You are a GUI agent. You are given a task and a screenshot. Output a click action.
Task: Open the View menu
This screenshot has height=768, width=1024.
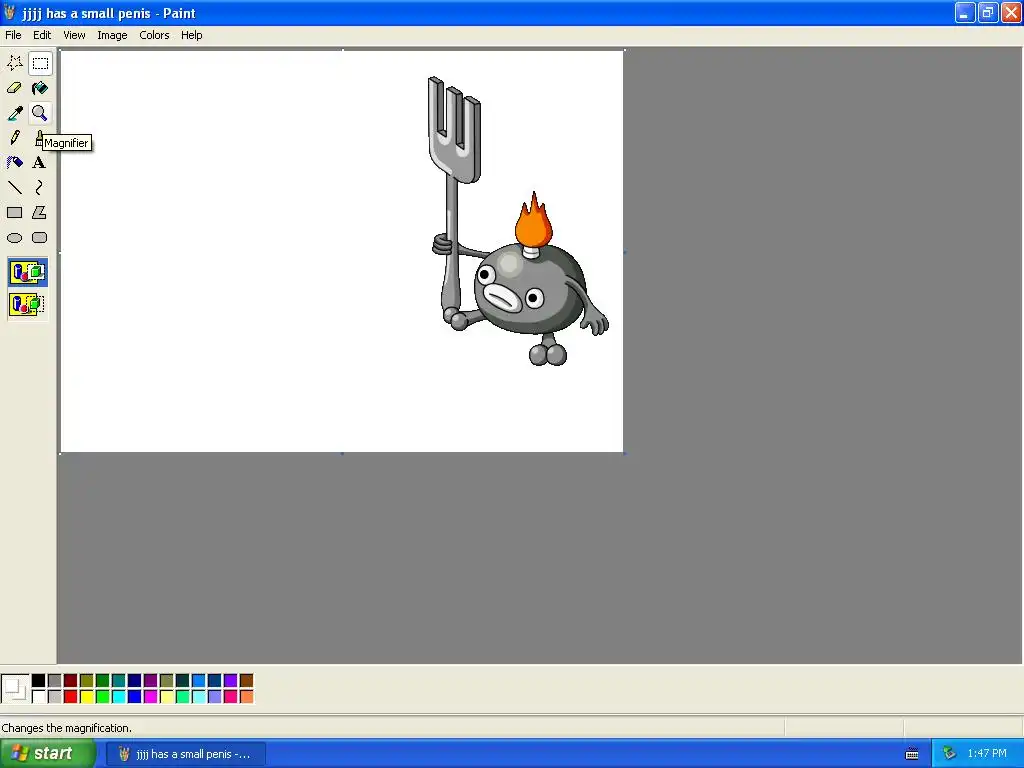coord(74,35)
